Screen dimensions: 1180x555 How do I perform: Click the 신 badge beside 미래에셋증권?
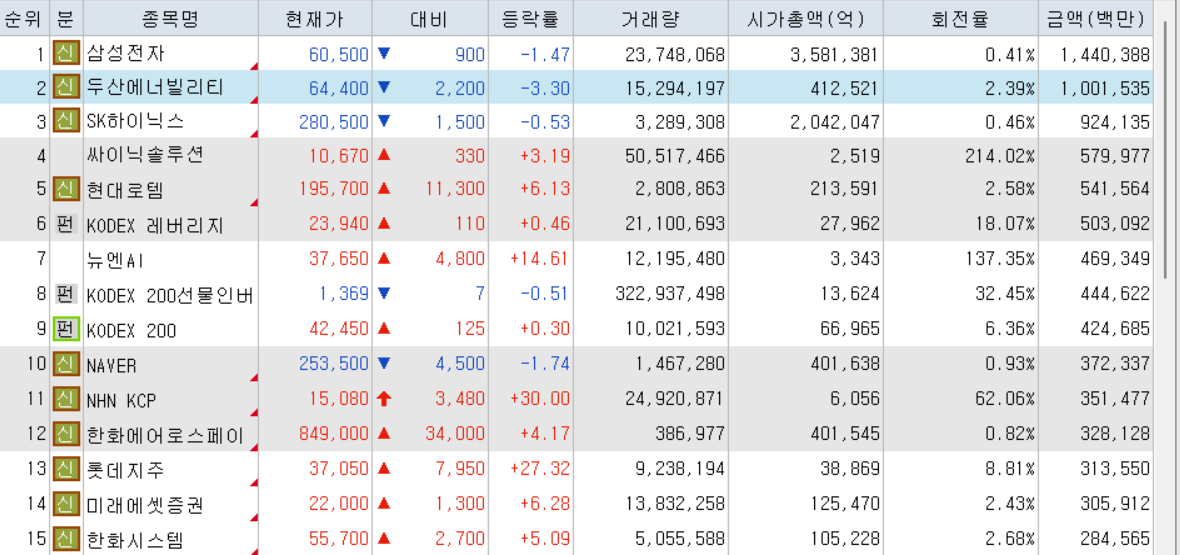pos(66,504)
